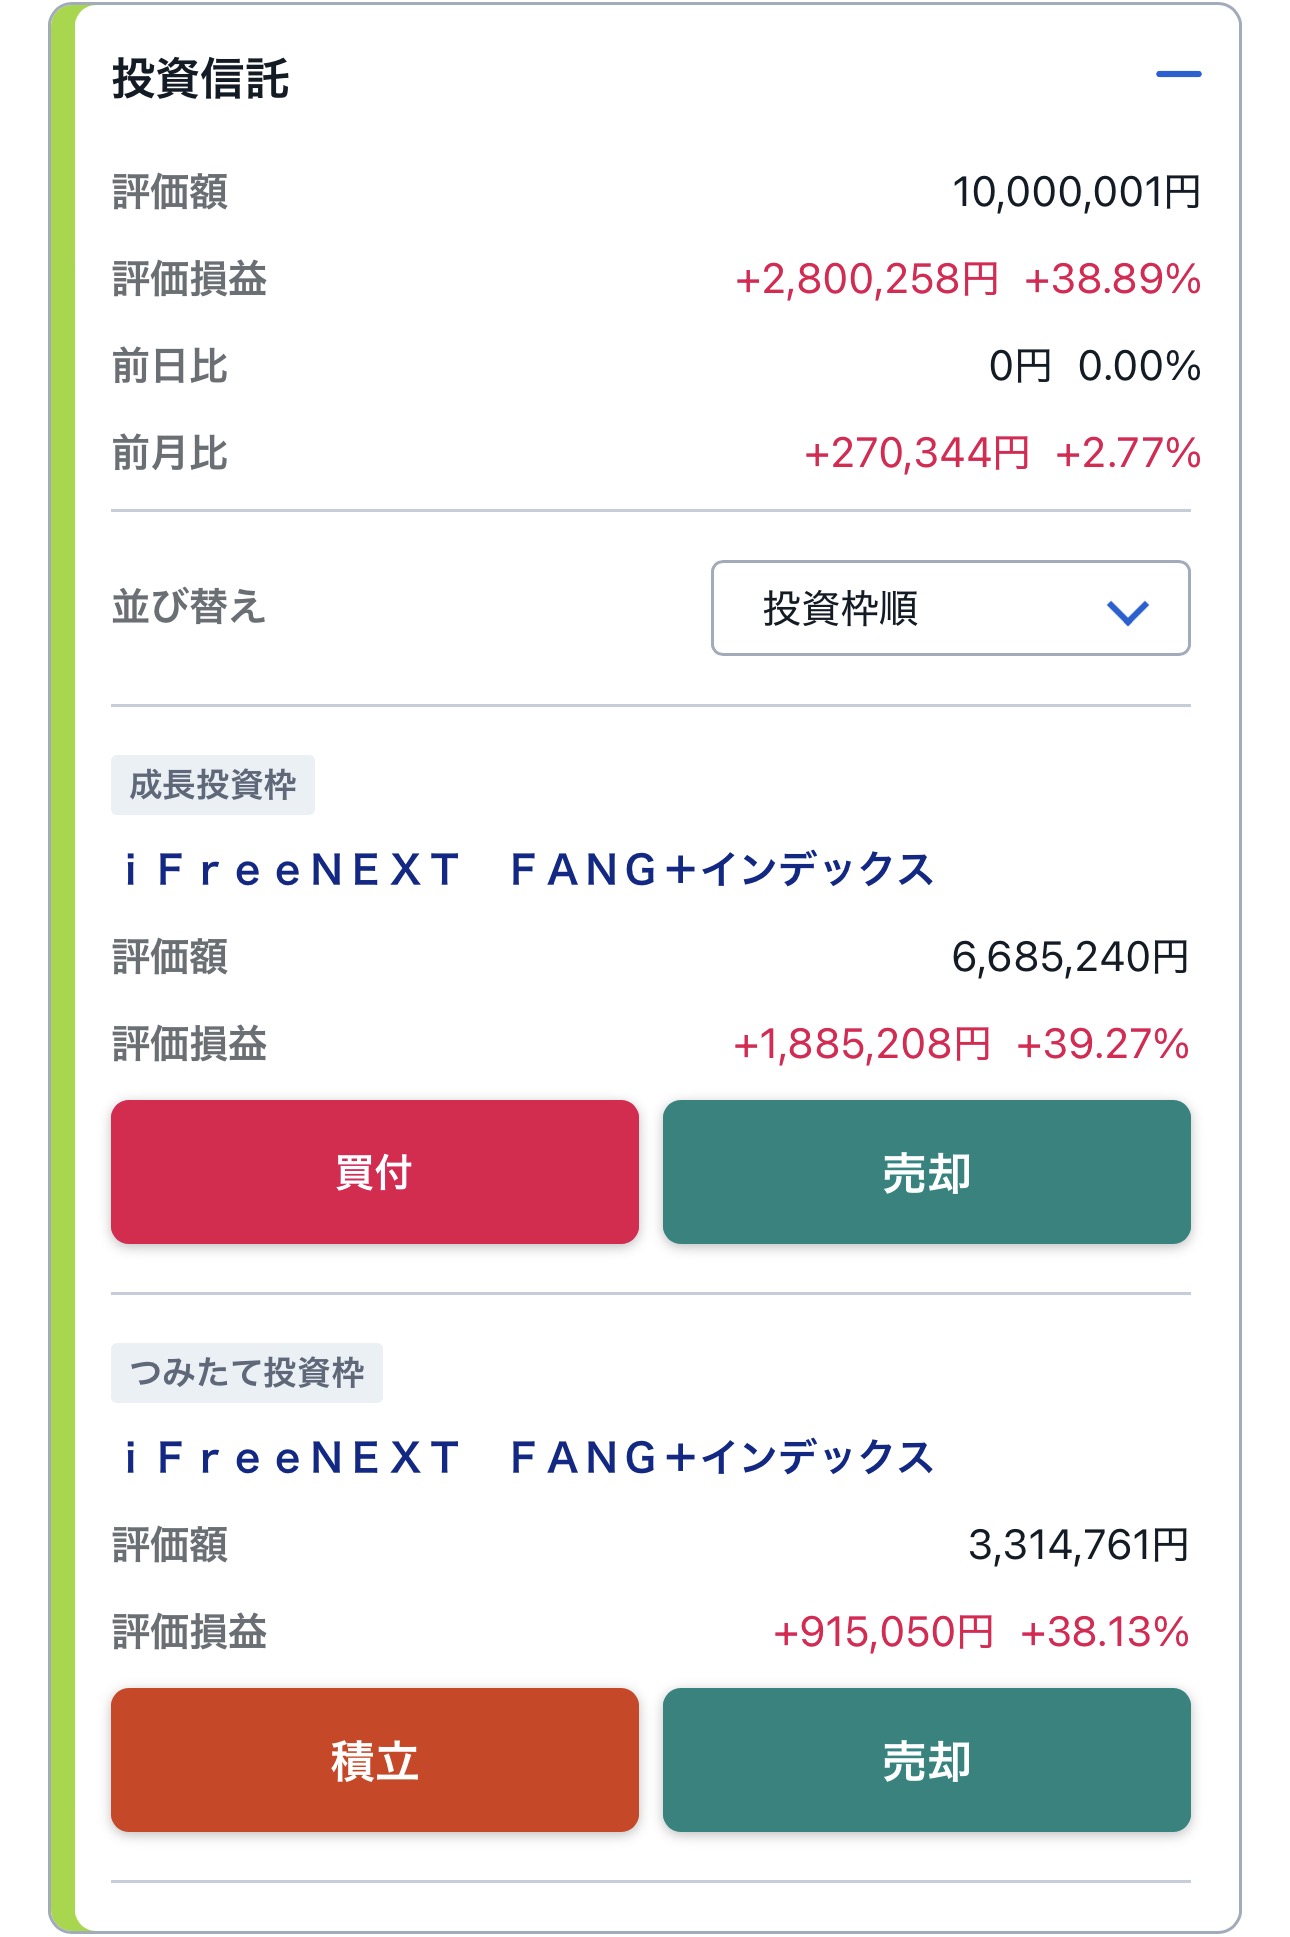Tap 売却 for the 成長投資枠 fund
Viewport: 1290px width, 1937px height.
[926, 1172]
